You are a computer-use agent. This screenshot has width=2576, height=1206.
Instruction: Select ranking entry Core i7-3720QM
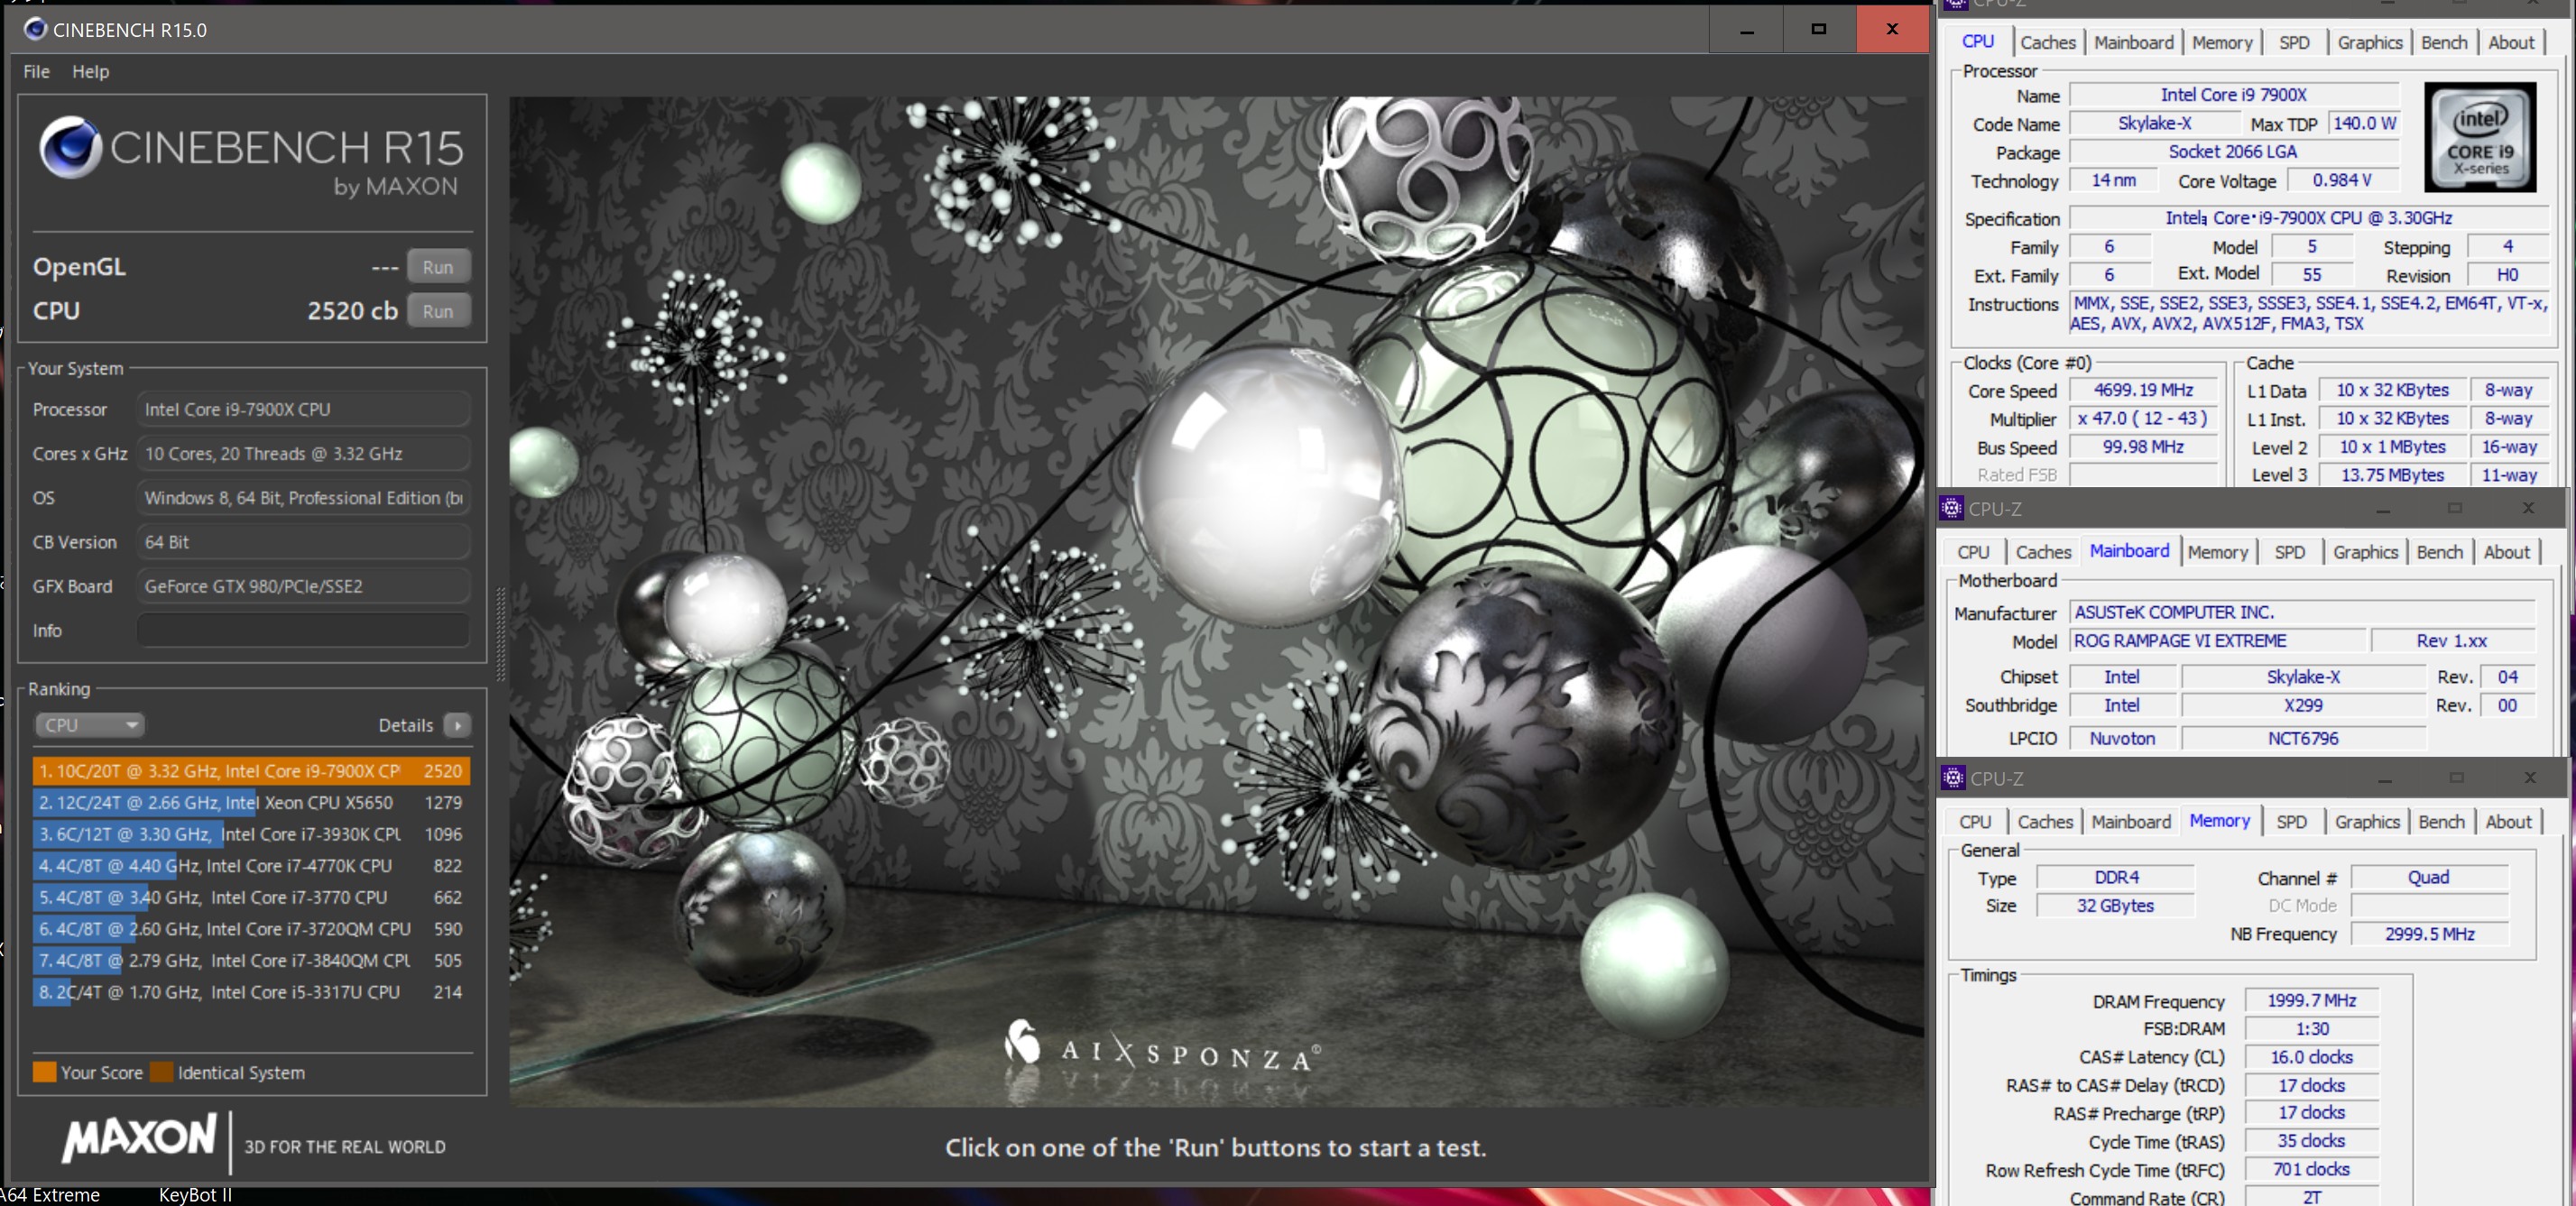click(251, 929)
